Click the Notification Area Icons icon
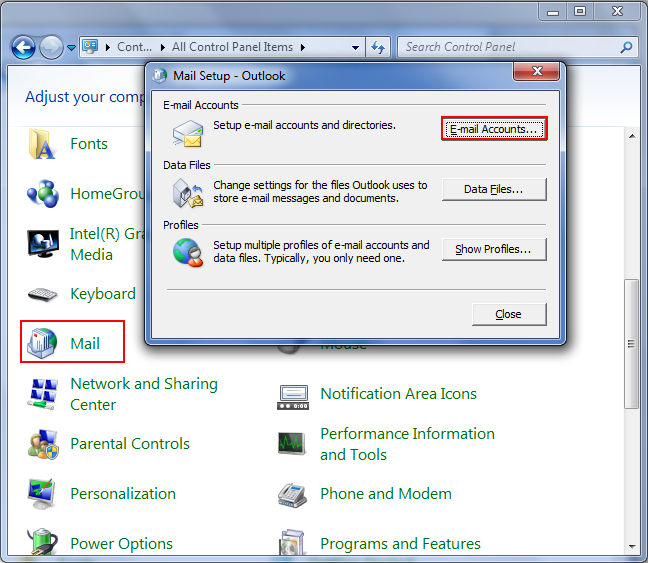Viewport: 648px width, 563px height. (292, 394)
